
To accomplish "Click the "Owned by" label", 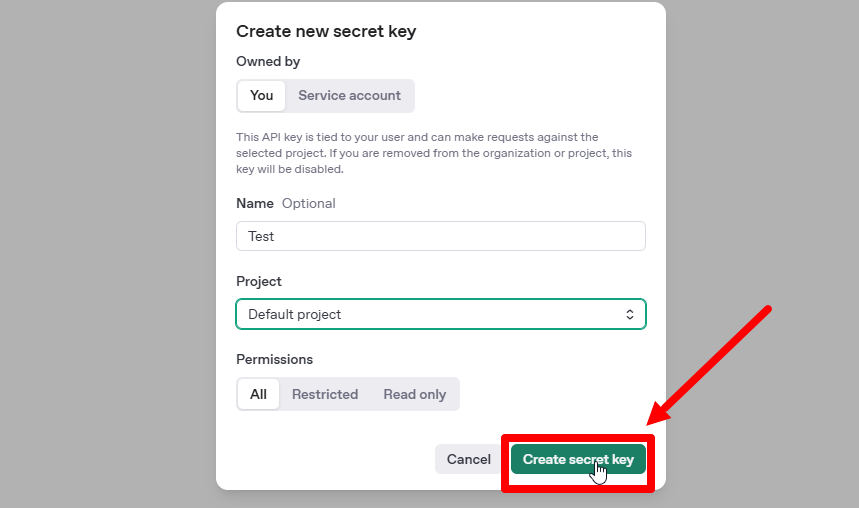I will [268, 62].
